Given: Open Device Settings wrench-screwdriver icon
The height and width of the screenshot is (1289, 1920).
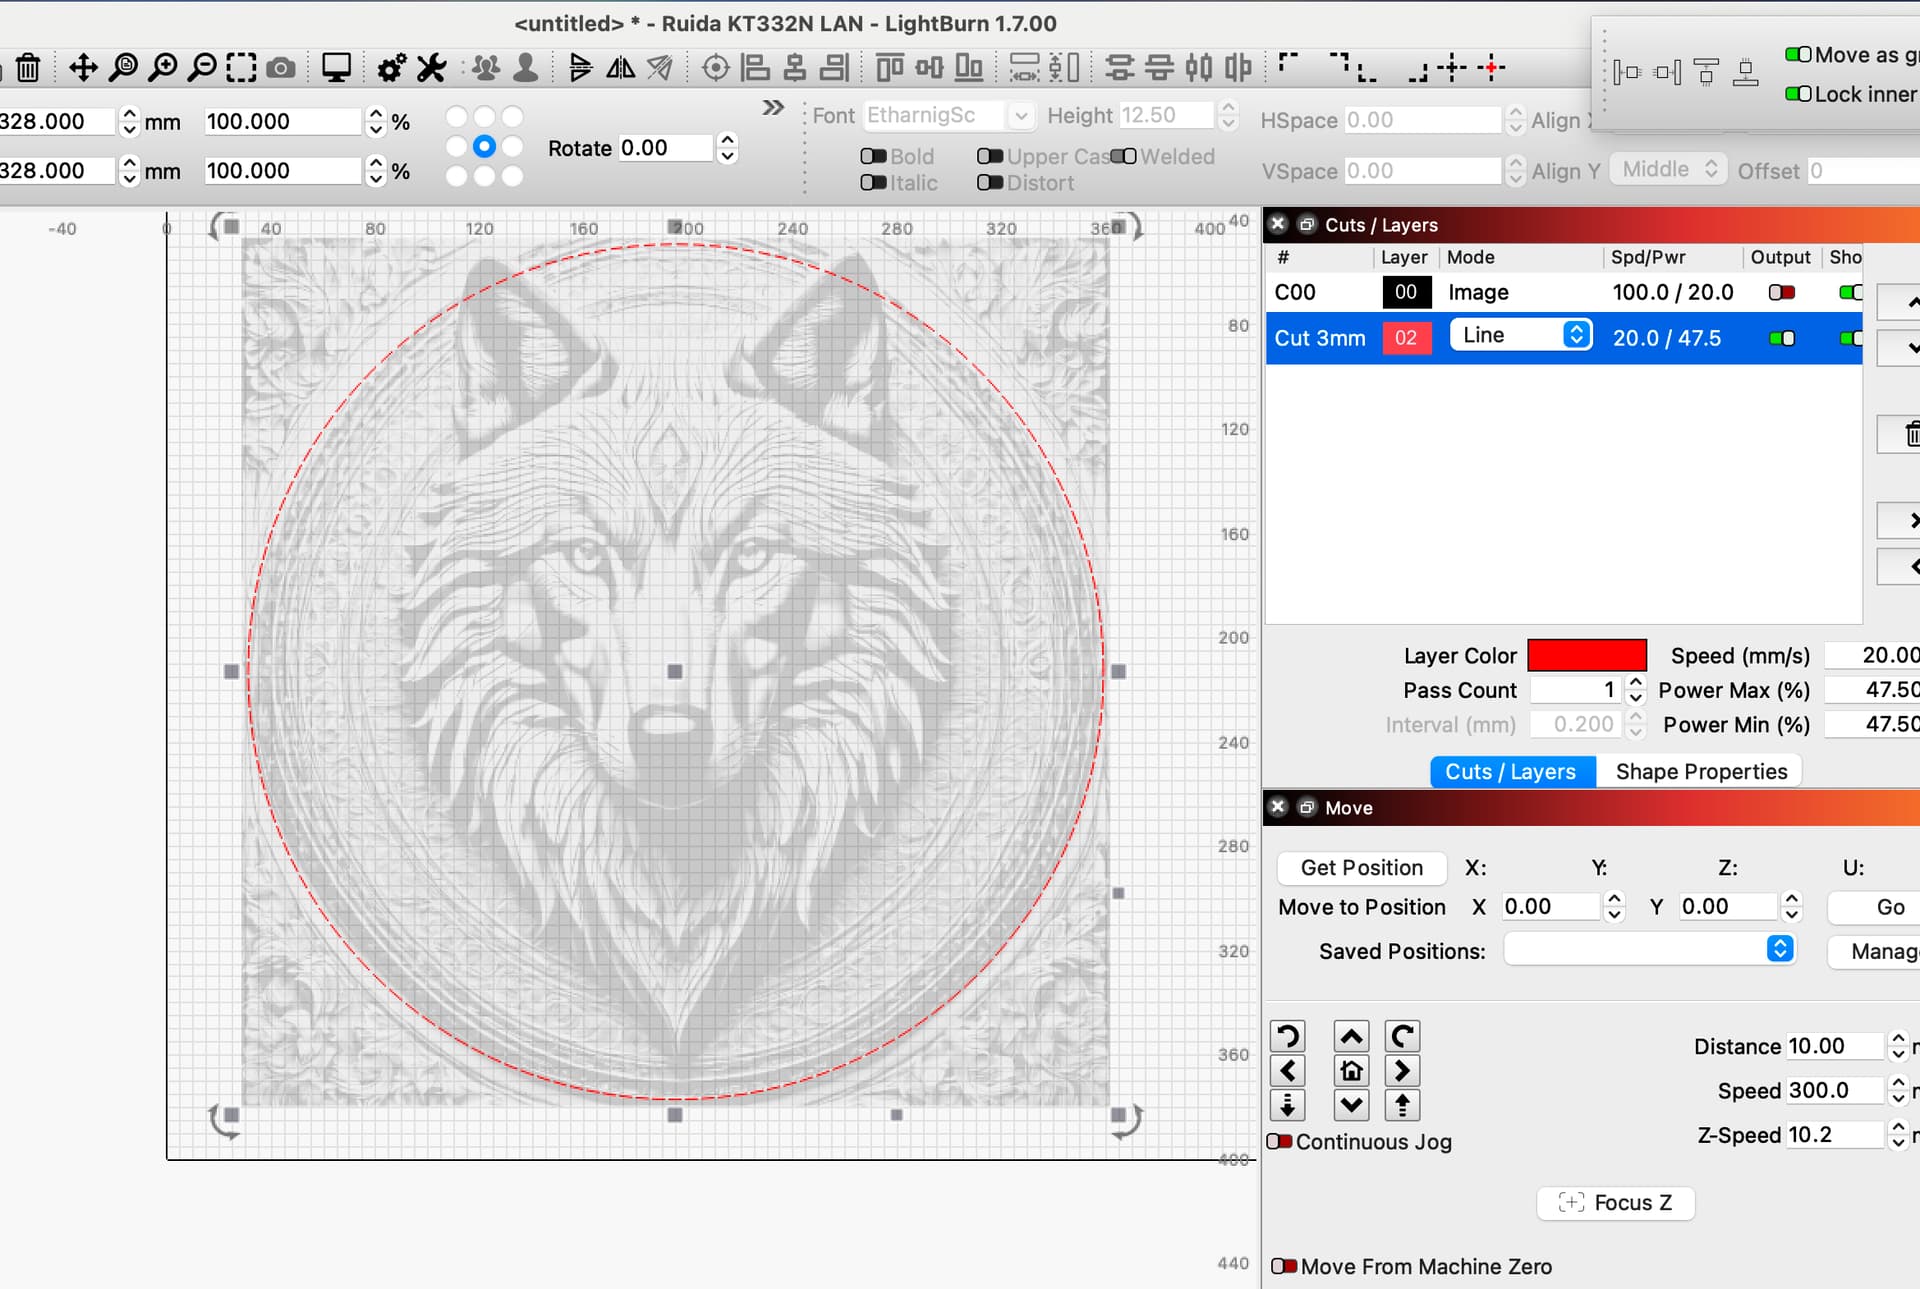Looking at the screenshot, I should (432, 68).
